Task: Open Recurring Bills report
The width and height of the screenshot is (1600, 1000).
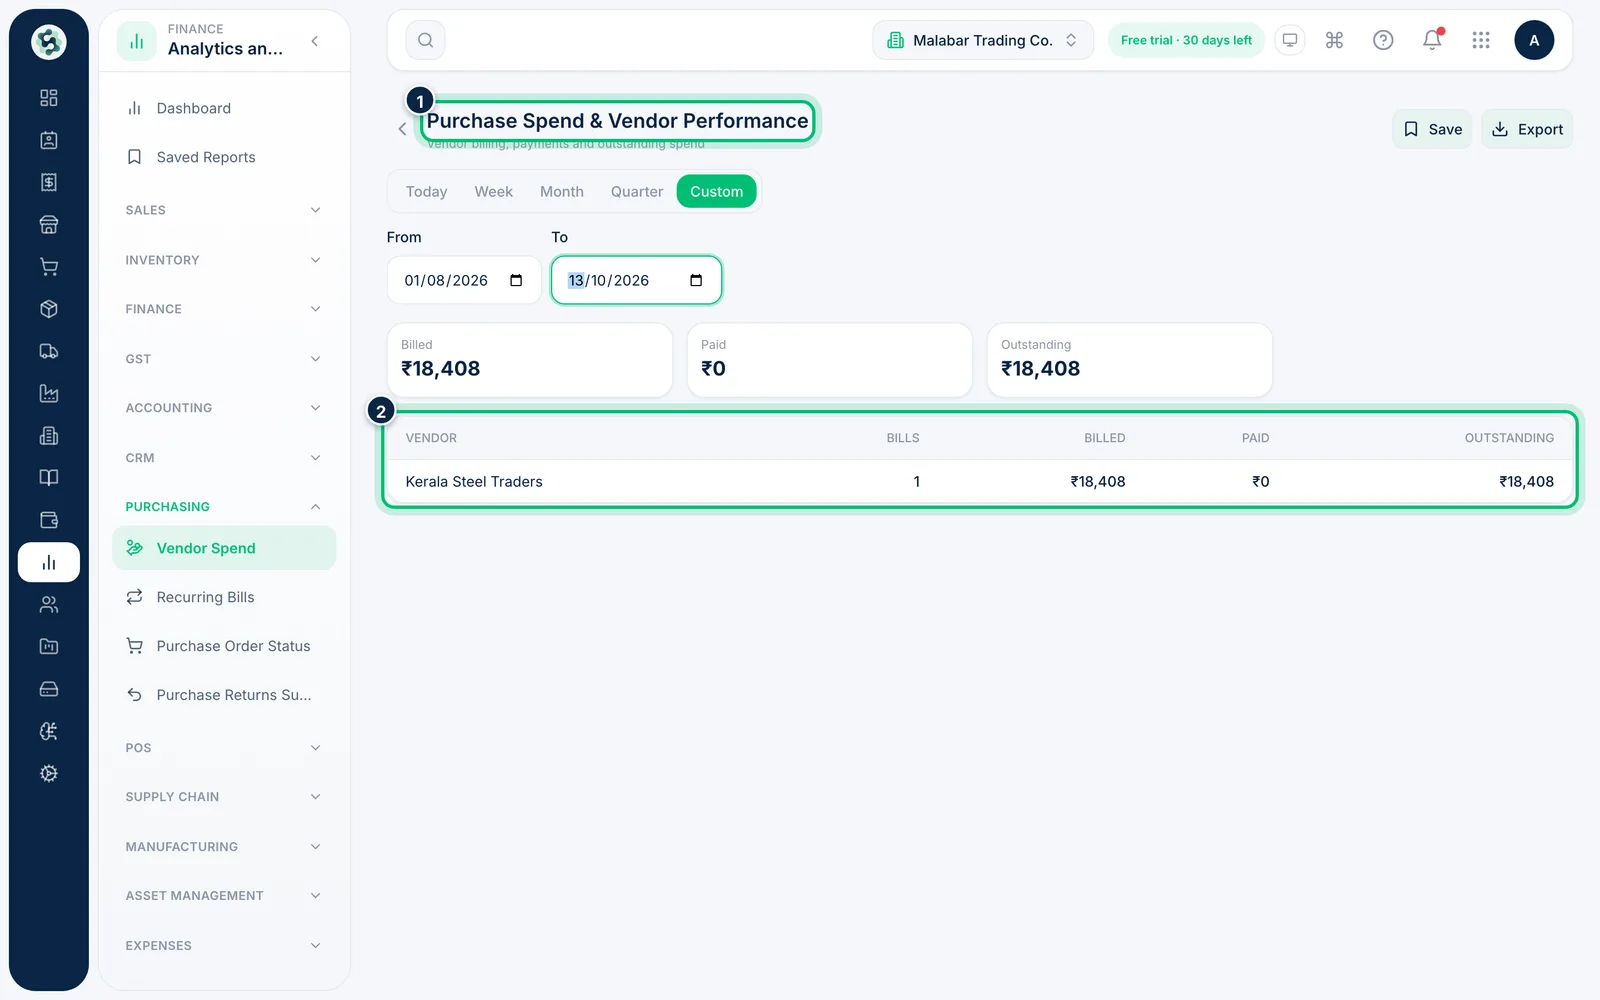Action: (224, 597)
